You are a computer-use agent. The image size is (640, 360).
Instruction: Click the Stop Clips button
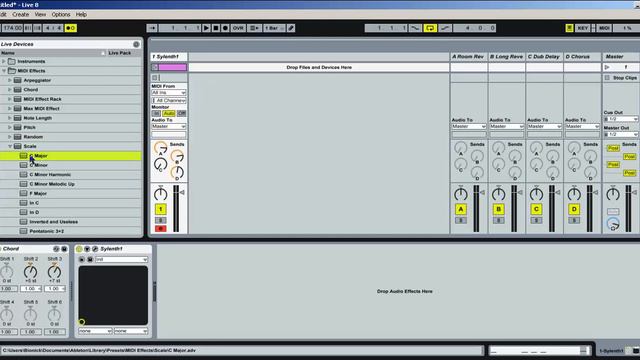click(x=621, y=78)
